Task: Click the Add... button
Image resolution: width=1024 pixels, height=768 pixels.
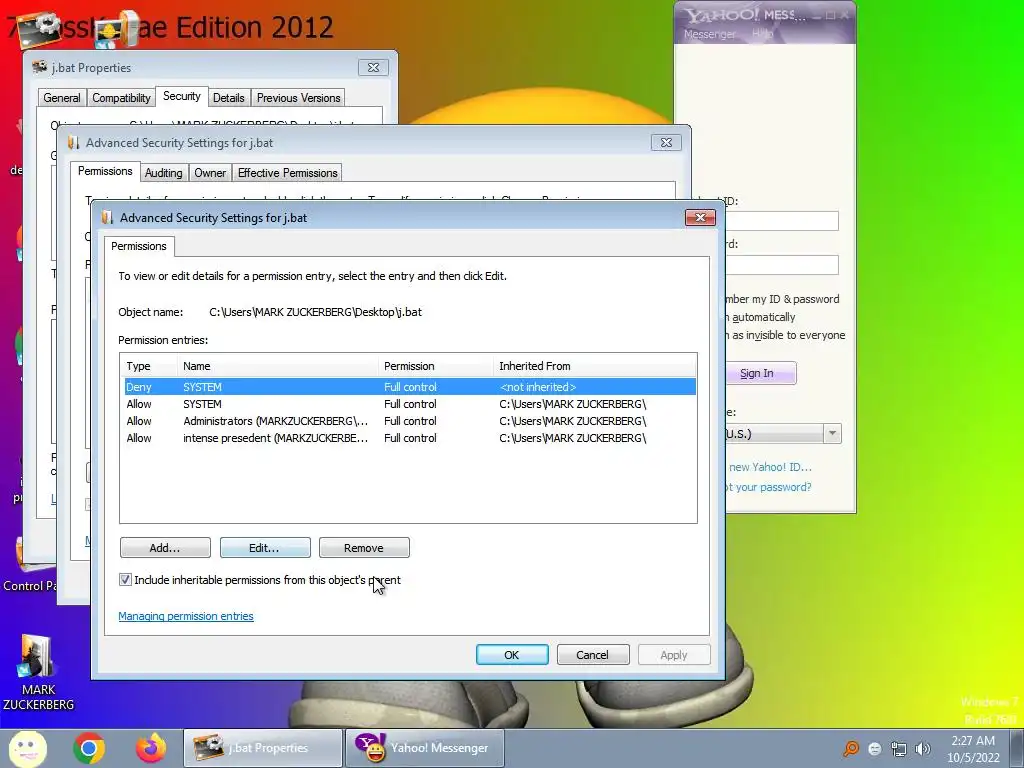Action: coord(165,548)
